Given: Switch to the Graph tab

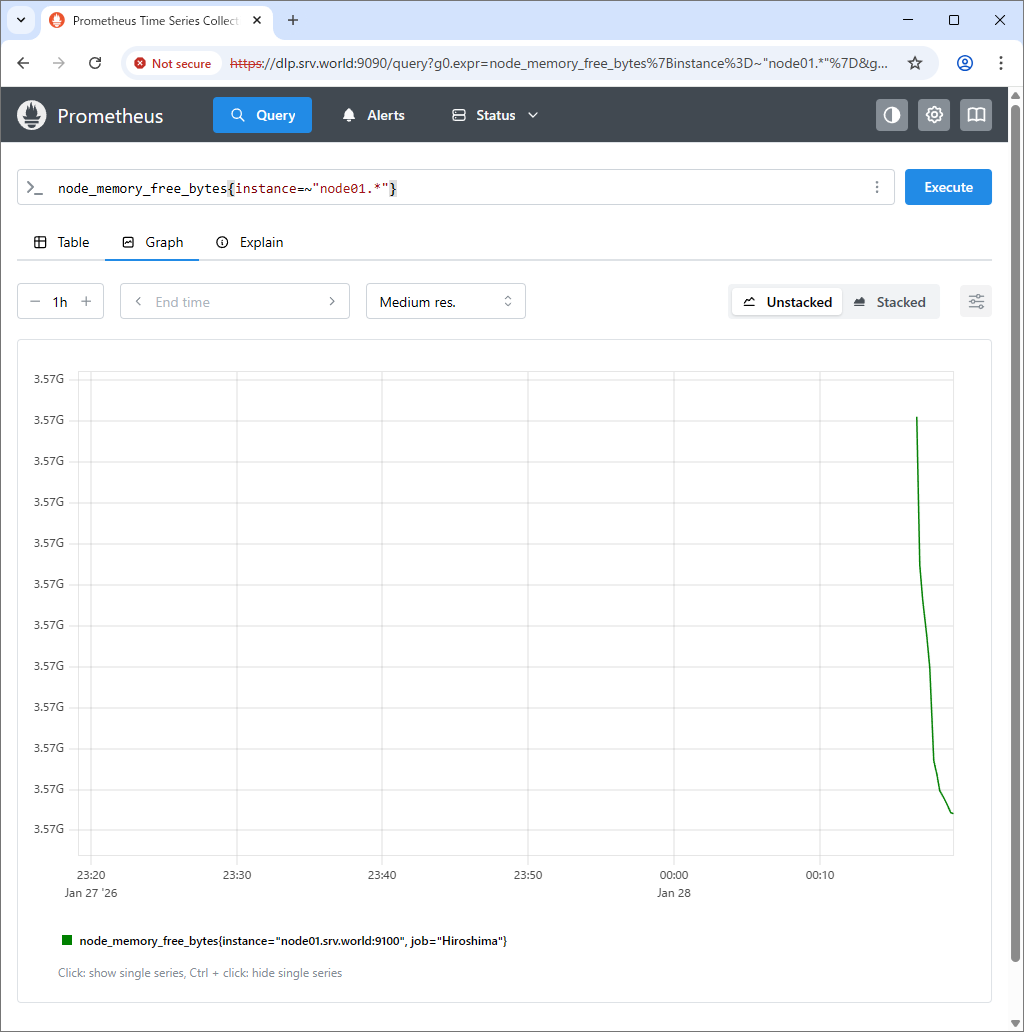Looking at the screenshot, I should (x=152, y=242).
